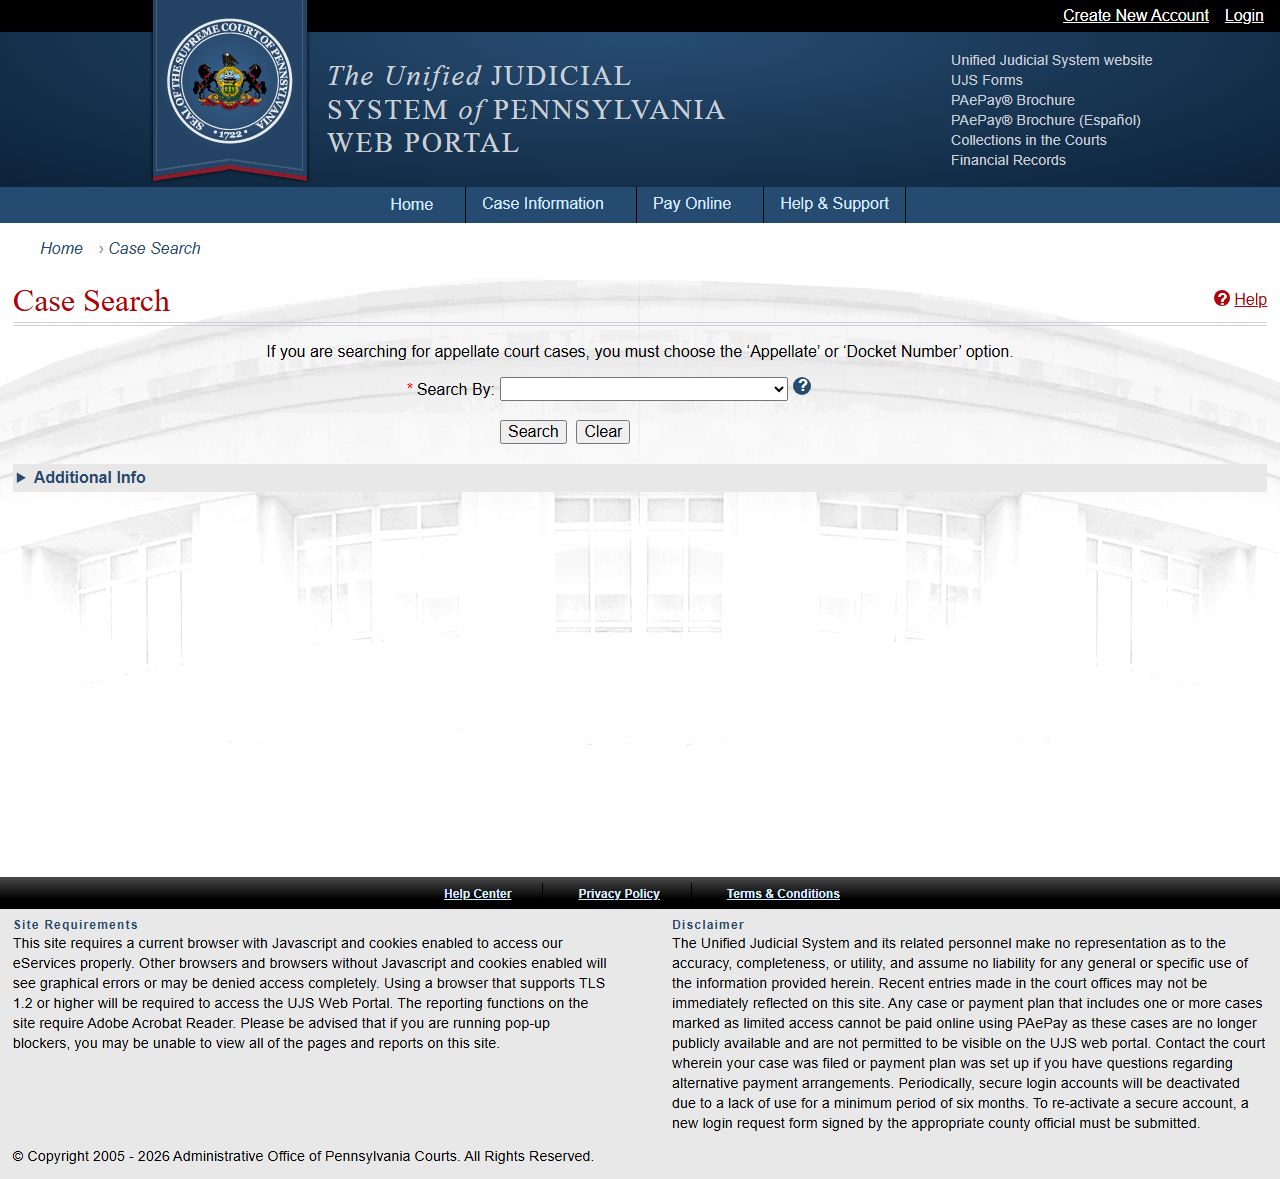Open the Search By dropdown
Image resolution: width=1280 pixels, height=1179 pixels.
tap(644, 389)
